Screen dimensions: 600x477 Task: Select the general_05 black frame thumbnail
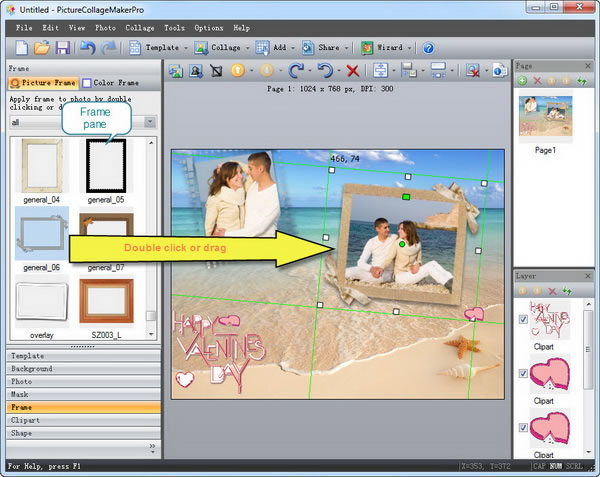pyautogui.click(x=106, y=166)
